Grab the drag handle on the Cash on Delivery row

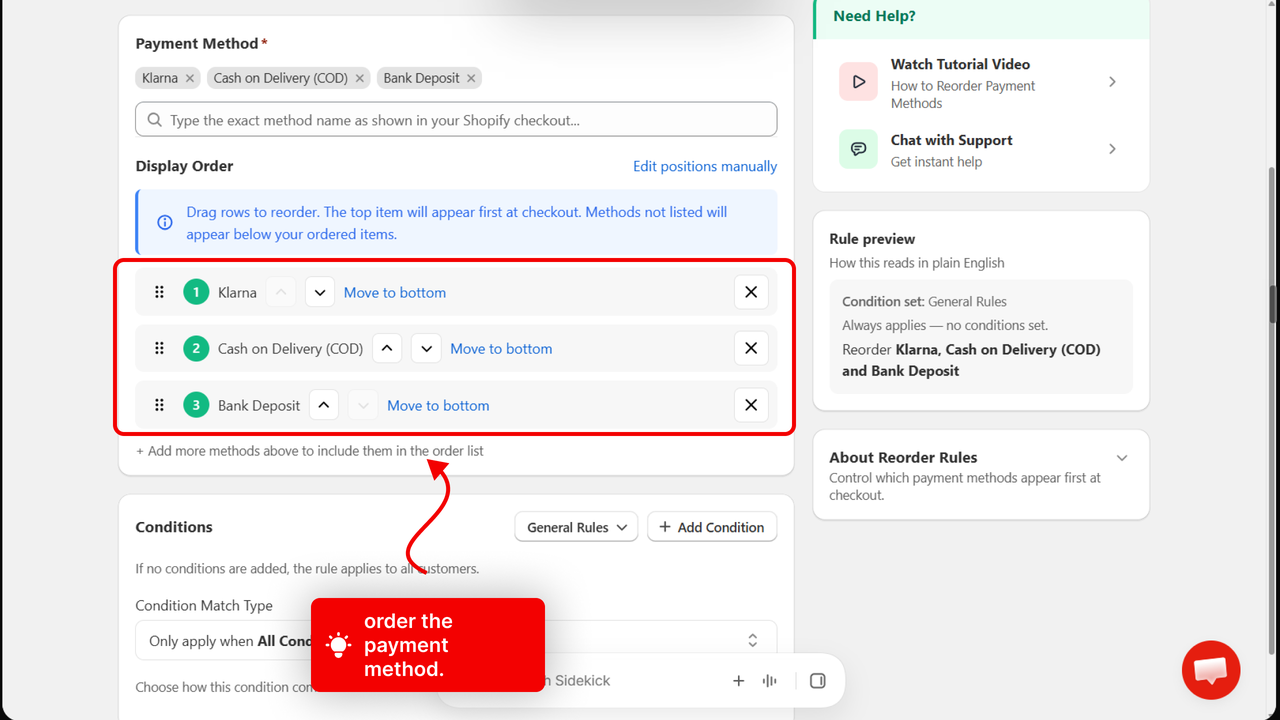[159, 348]
